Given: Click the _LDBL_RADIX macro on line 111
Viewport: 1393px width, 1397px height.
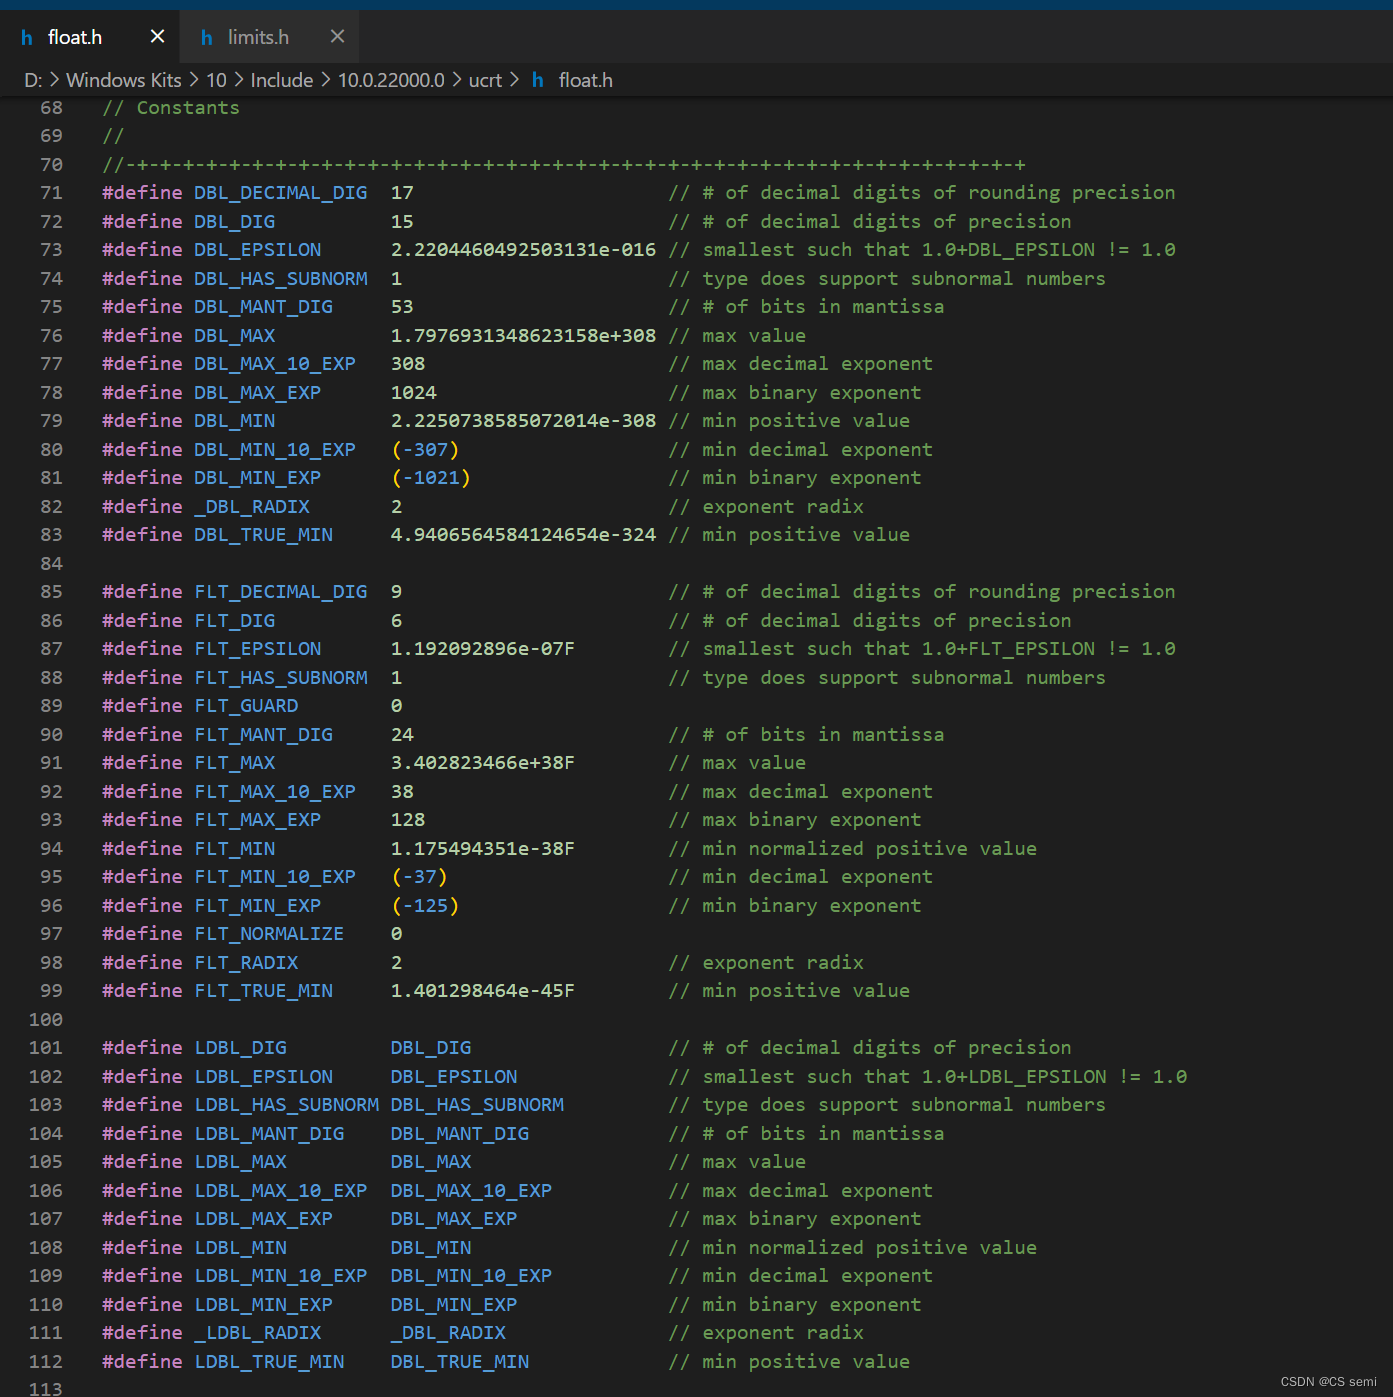Looking at the screenshot, I should 258,1333.
